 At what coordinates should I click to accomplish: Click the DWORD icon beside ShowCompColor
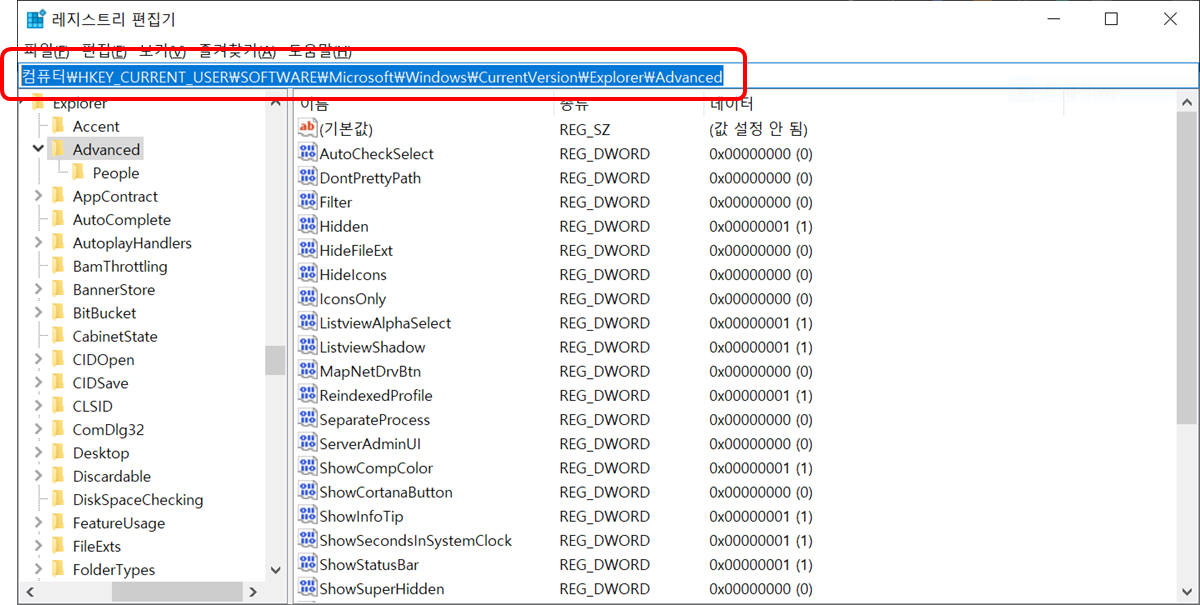[307, 467]
